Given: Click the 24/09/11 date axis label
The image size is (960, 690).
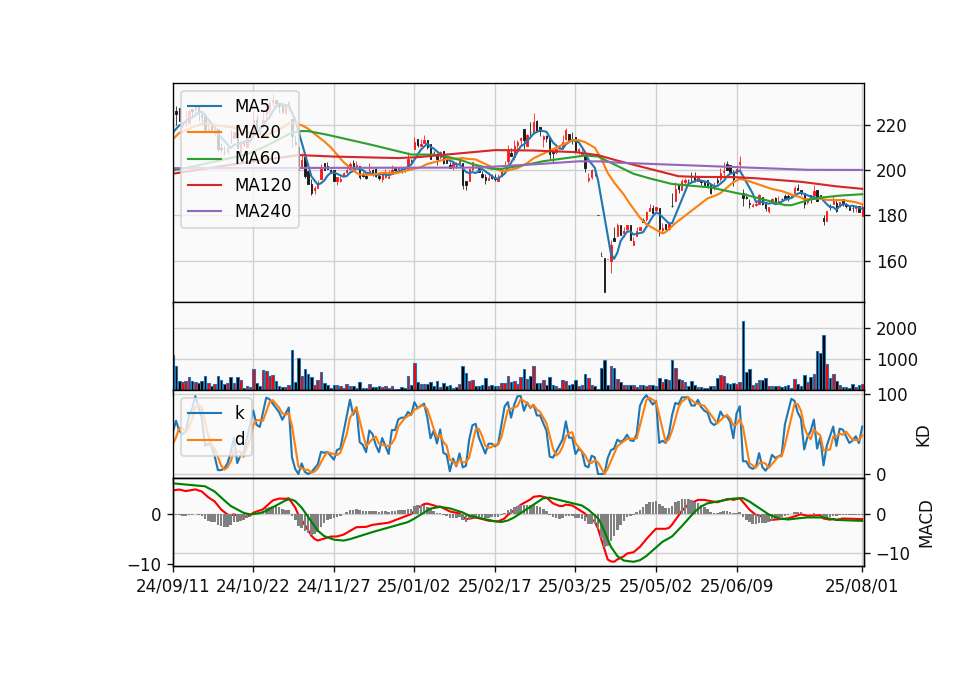Looking at the screenshot, I should click(173, 586).
